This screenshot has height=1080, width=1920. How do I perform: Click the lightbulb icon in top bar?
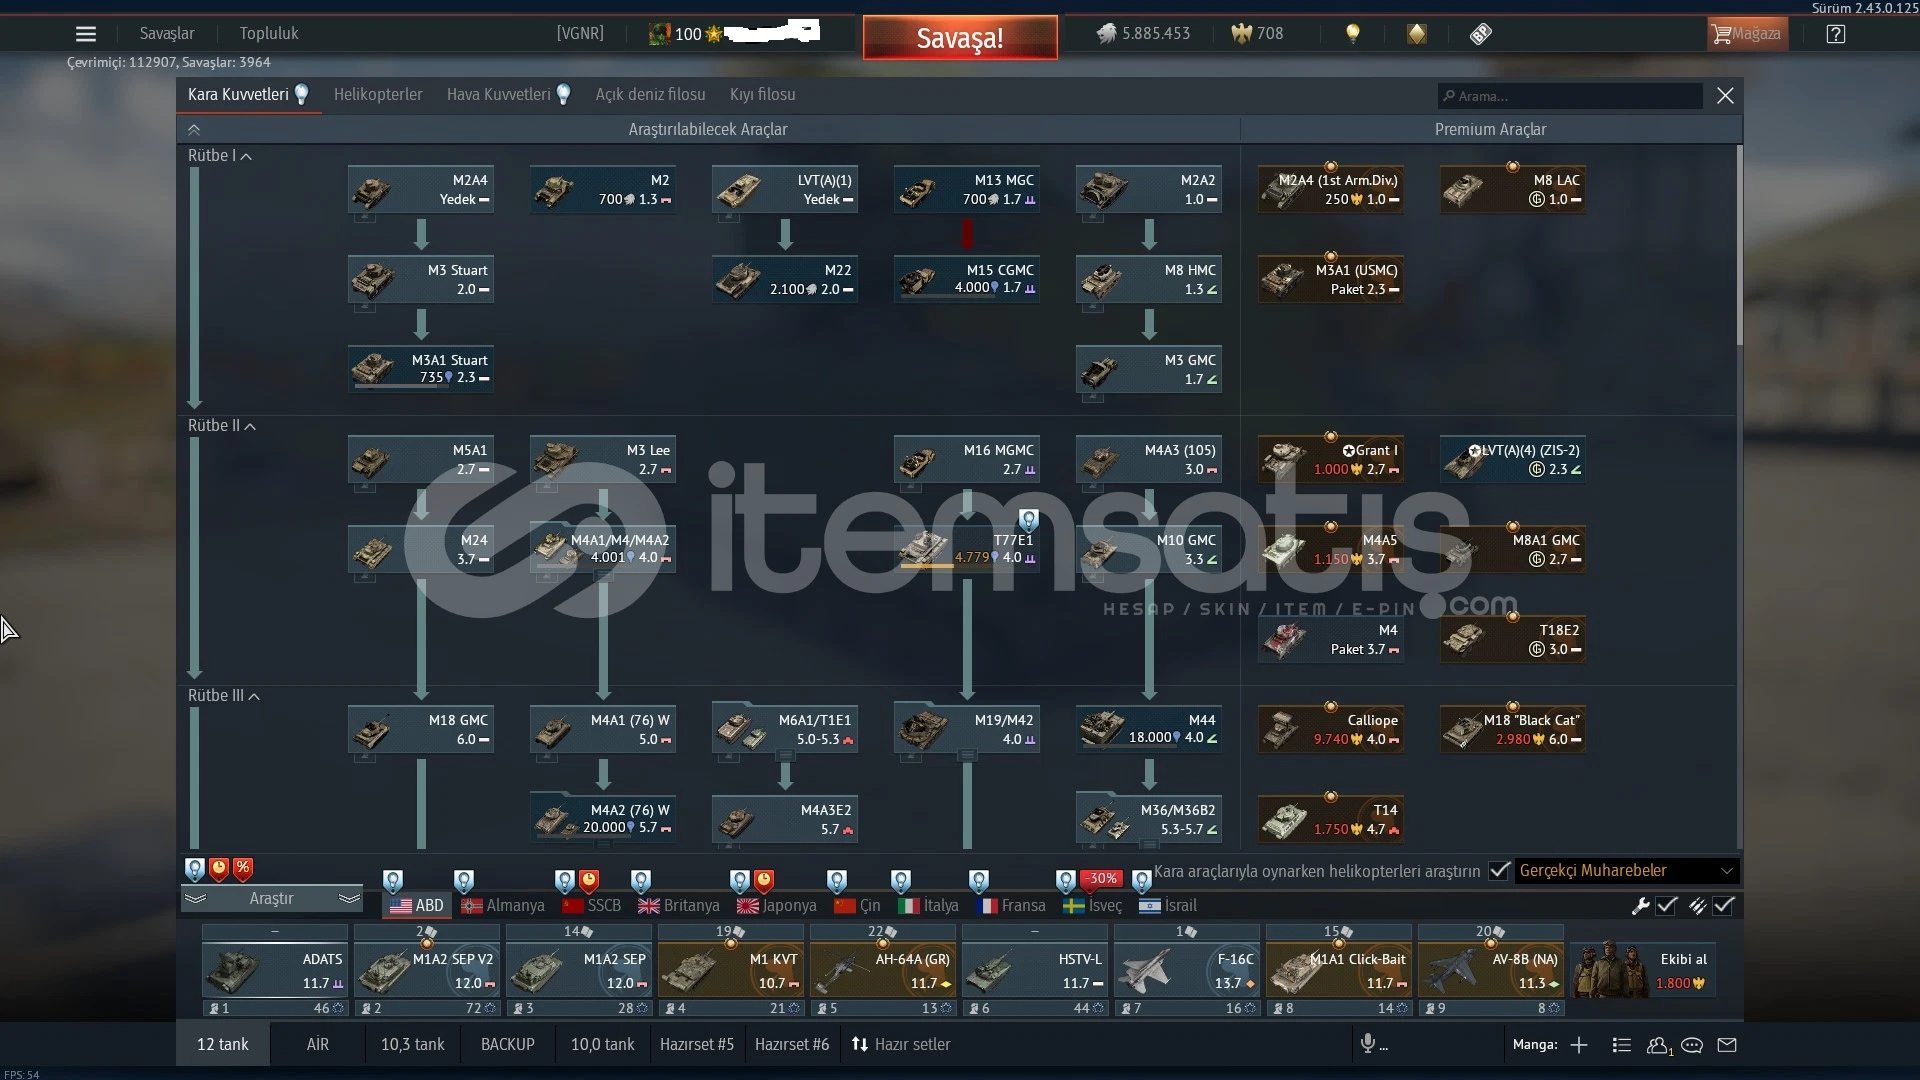coord(1353,34)
